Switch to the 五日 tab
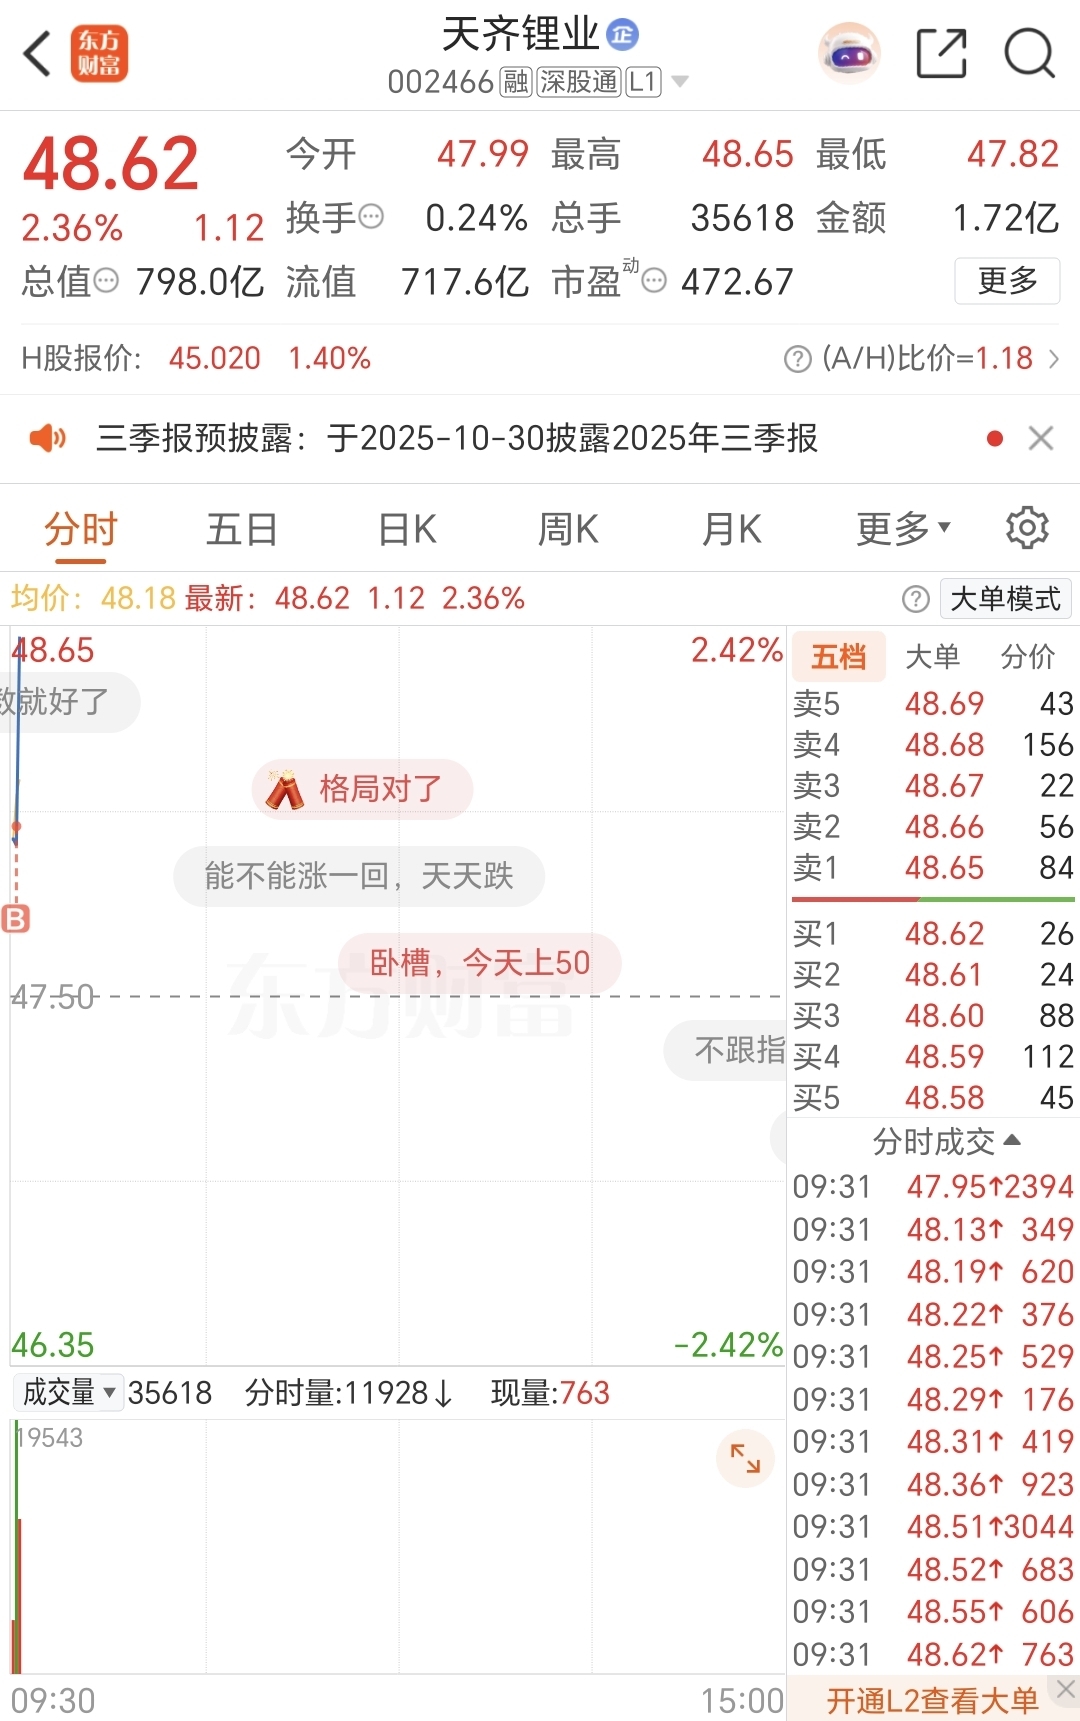The height and width of the screenshot is (1721, 1080). (242, 529)
